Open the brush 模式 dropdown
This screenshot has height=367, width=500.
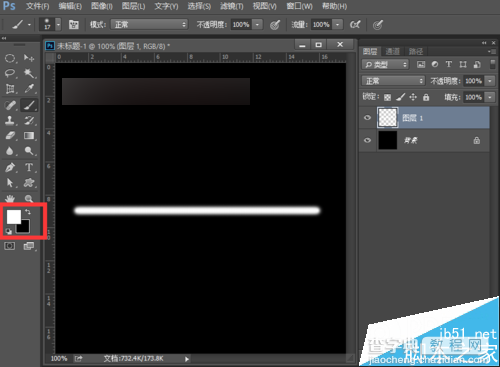[149, 25]
